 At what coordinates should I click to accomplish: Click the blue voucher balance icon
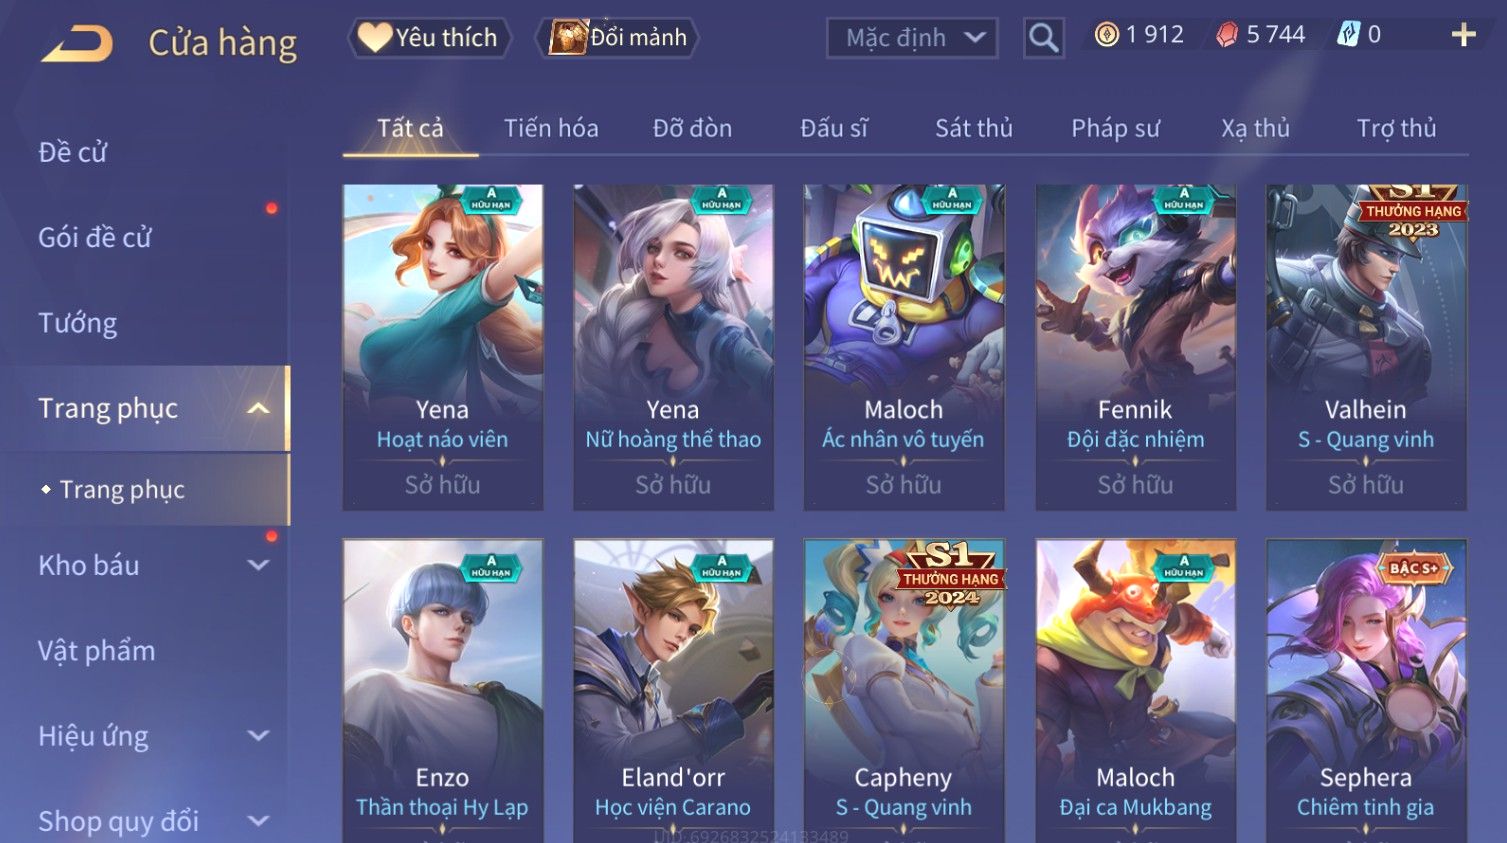[1348, 35]
